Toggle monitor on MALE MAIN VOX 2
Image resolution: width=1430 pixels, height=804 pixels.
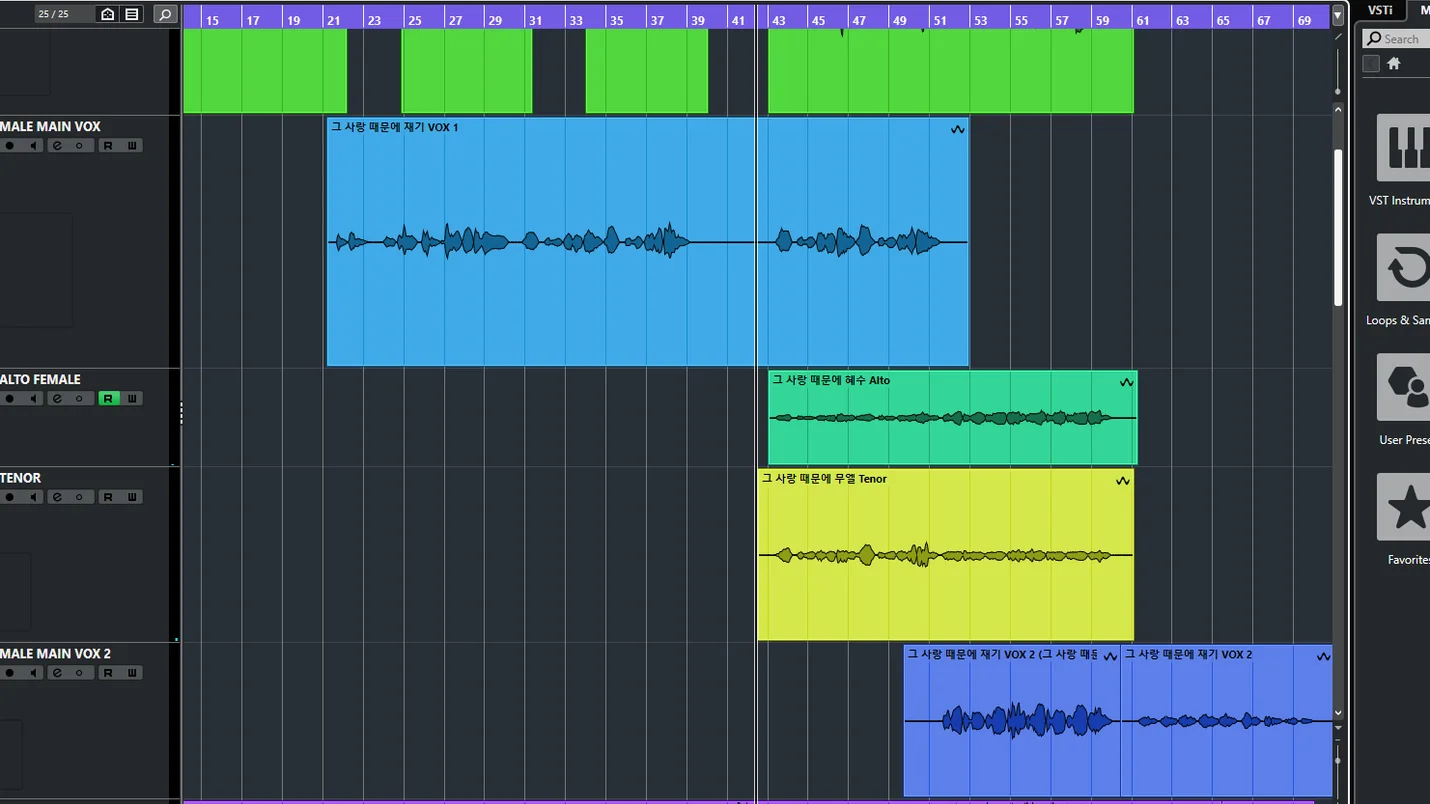pyautogui.click(x=34, y=673)
